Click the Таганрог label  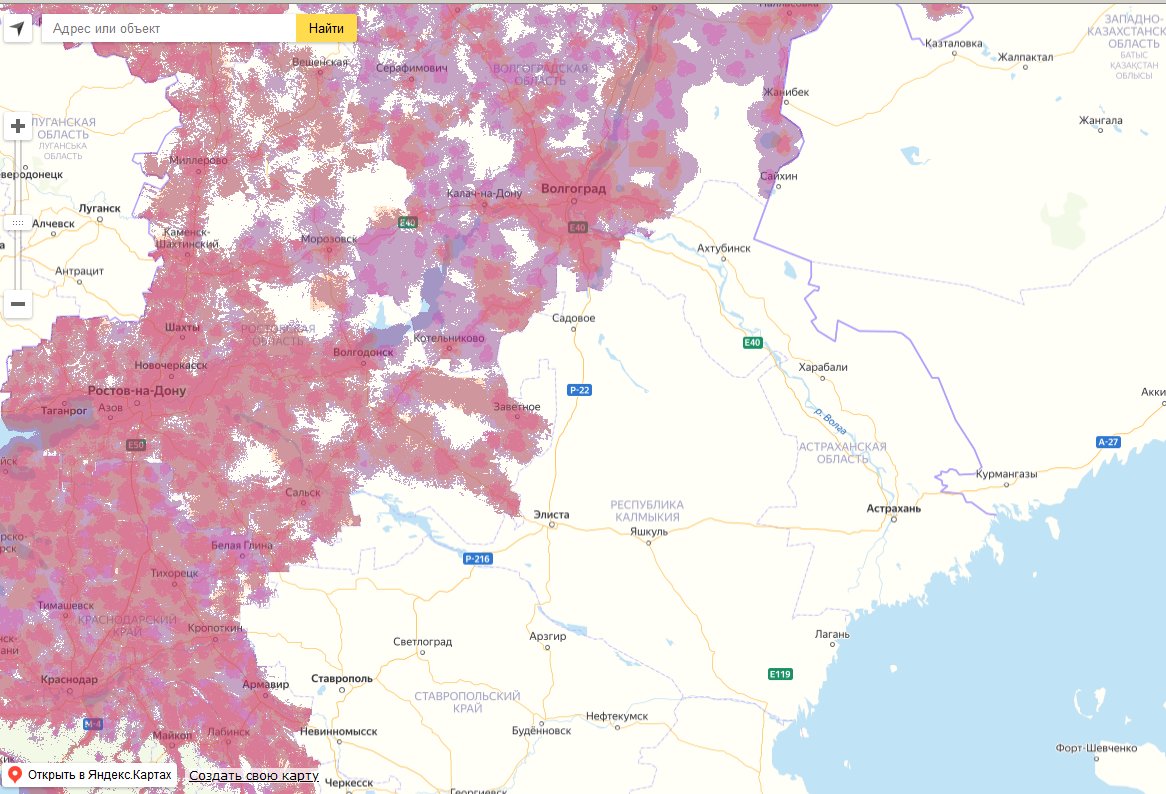point(64,410)
